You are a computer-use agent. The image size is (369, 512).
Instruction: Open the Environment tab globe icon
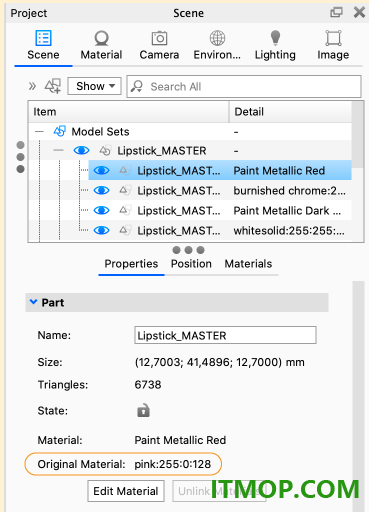[x=217, y=38]
